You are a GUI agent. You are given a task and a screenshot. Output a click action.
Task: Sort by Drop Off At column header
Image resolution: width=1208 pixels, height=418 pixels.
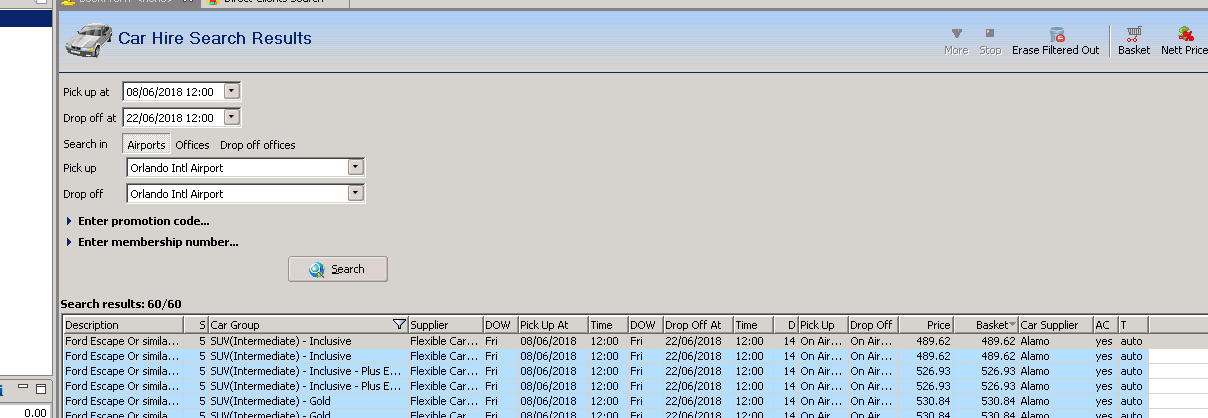coord(698,325)
